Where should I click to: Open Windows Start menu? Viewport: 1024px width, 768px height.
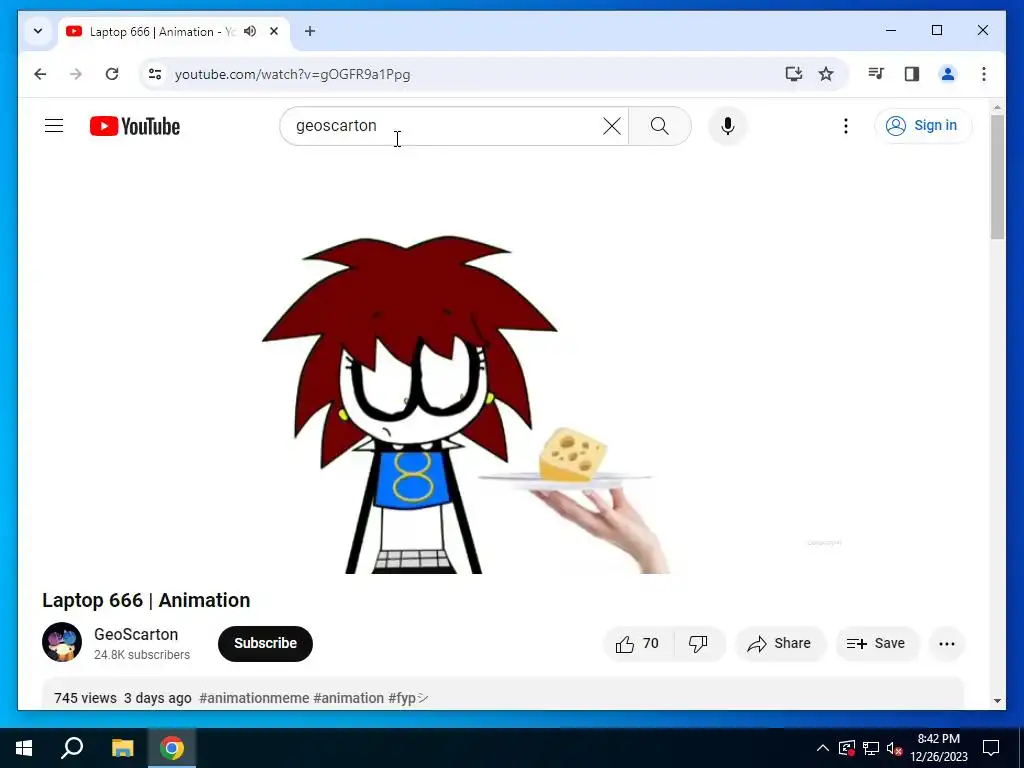24,748
